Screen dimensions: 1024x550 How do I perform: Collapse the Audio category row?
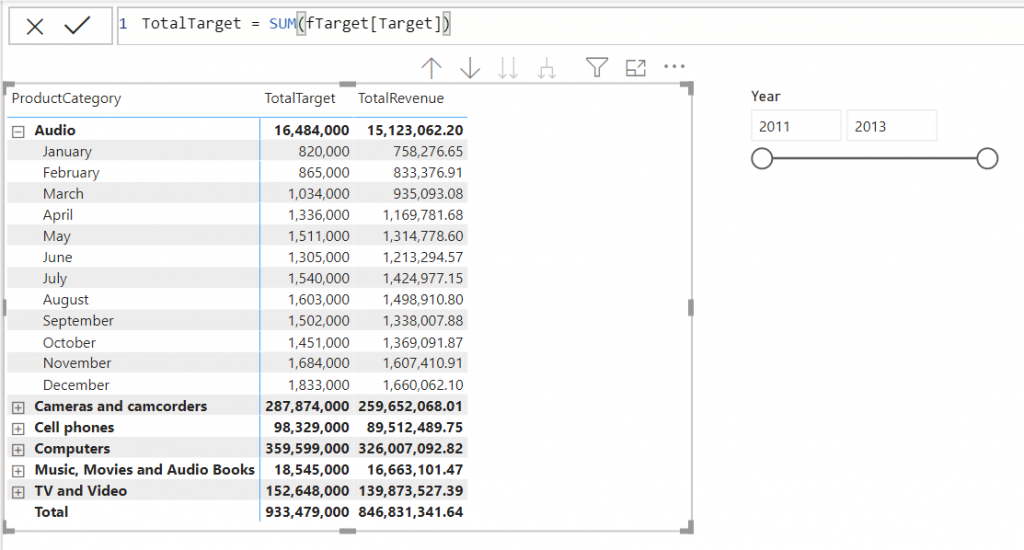(18, 131)
